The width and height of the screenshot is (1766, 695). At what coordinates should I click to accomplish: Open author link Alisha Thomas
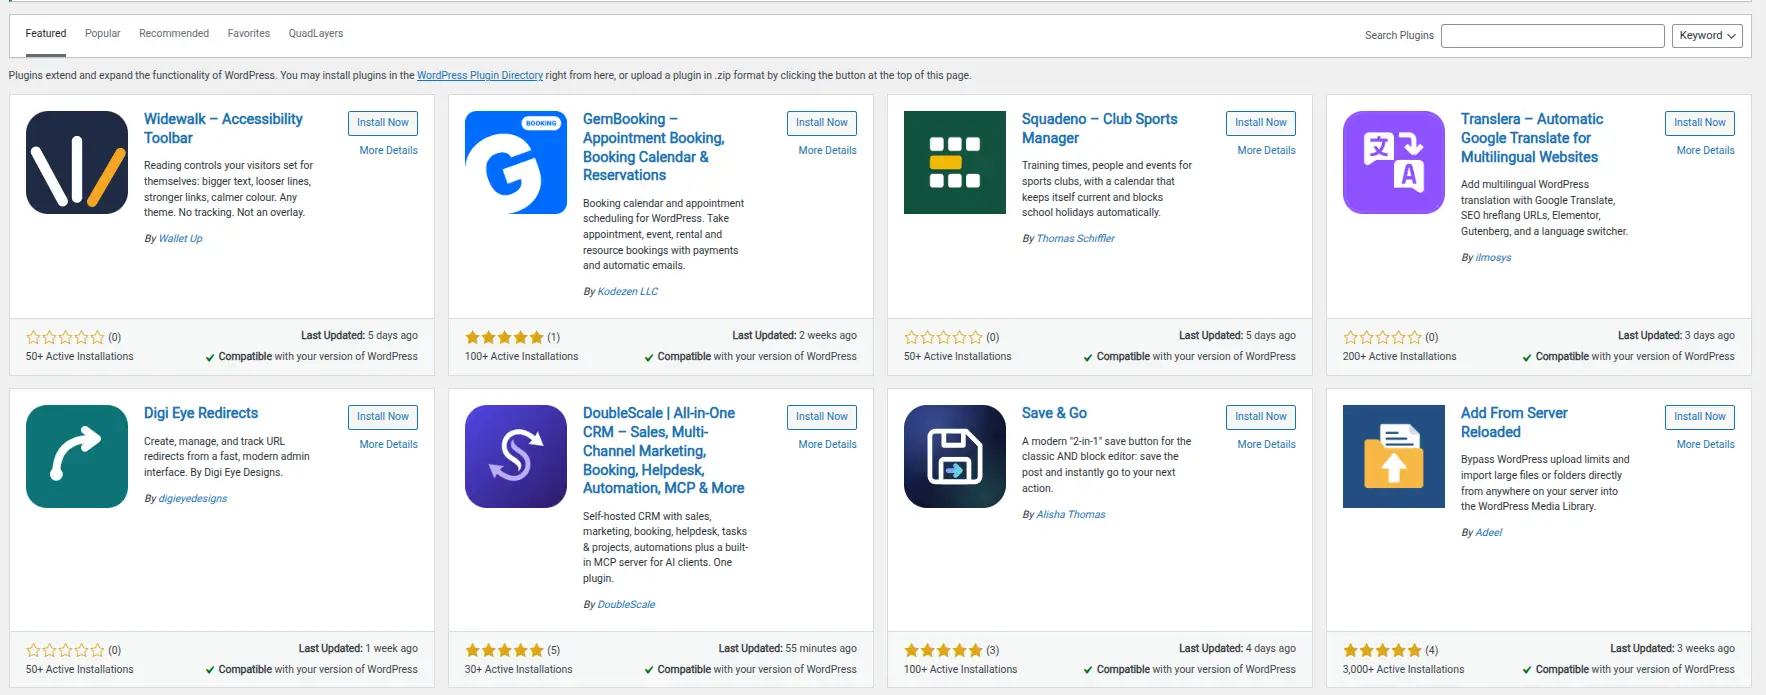click(1071, 515)
